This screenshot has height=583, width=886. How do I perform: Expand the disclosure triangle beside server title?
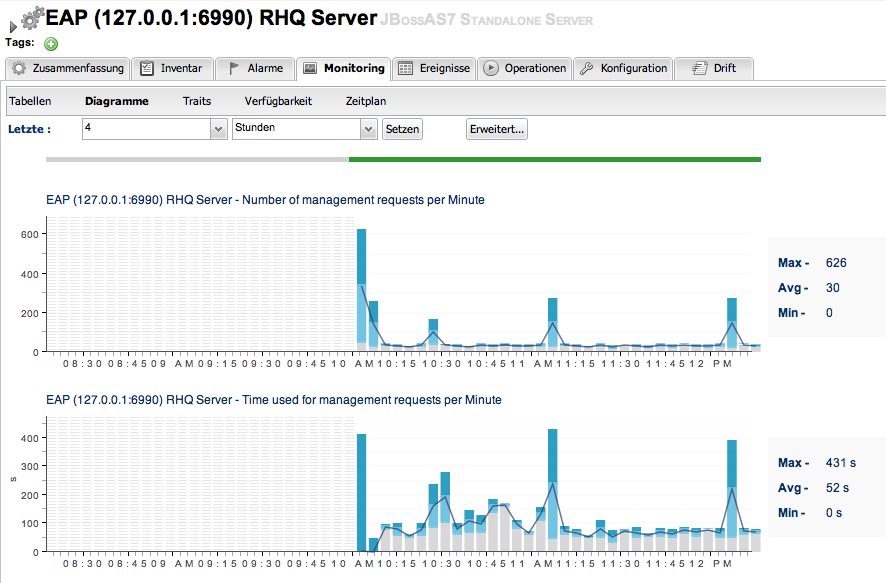pyautogui.click(x=12, y=27)
